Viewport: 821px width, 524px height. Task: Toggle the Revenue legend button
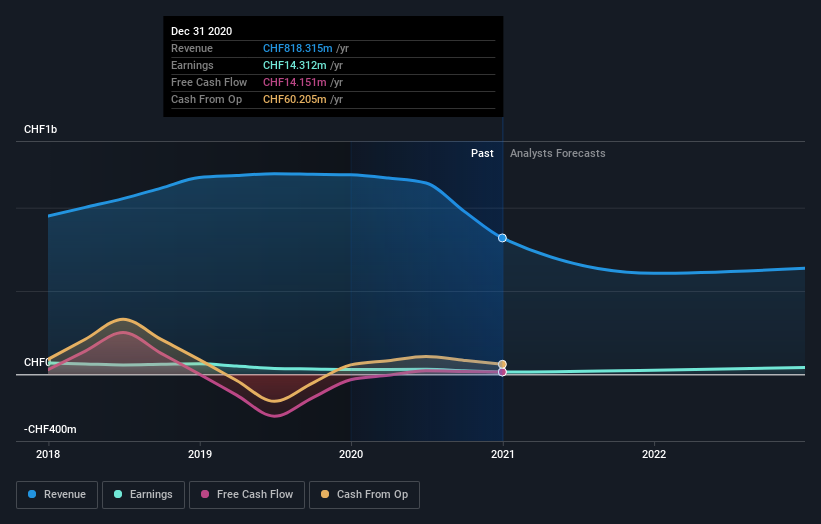(x=57, y=495)
